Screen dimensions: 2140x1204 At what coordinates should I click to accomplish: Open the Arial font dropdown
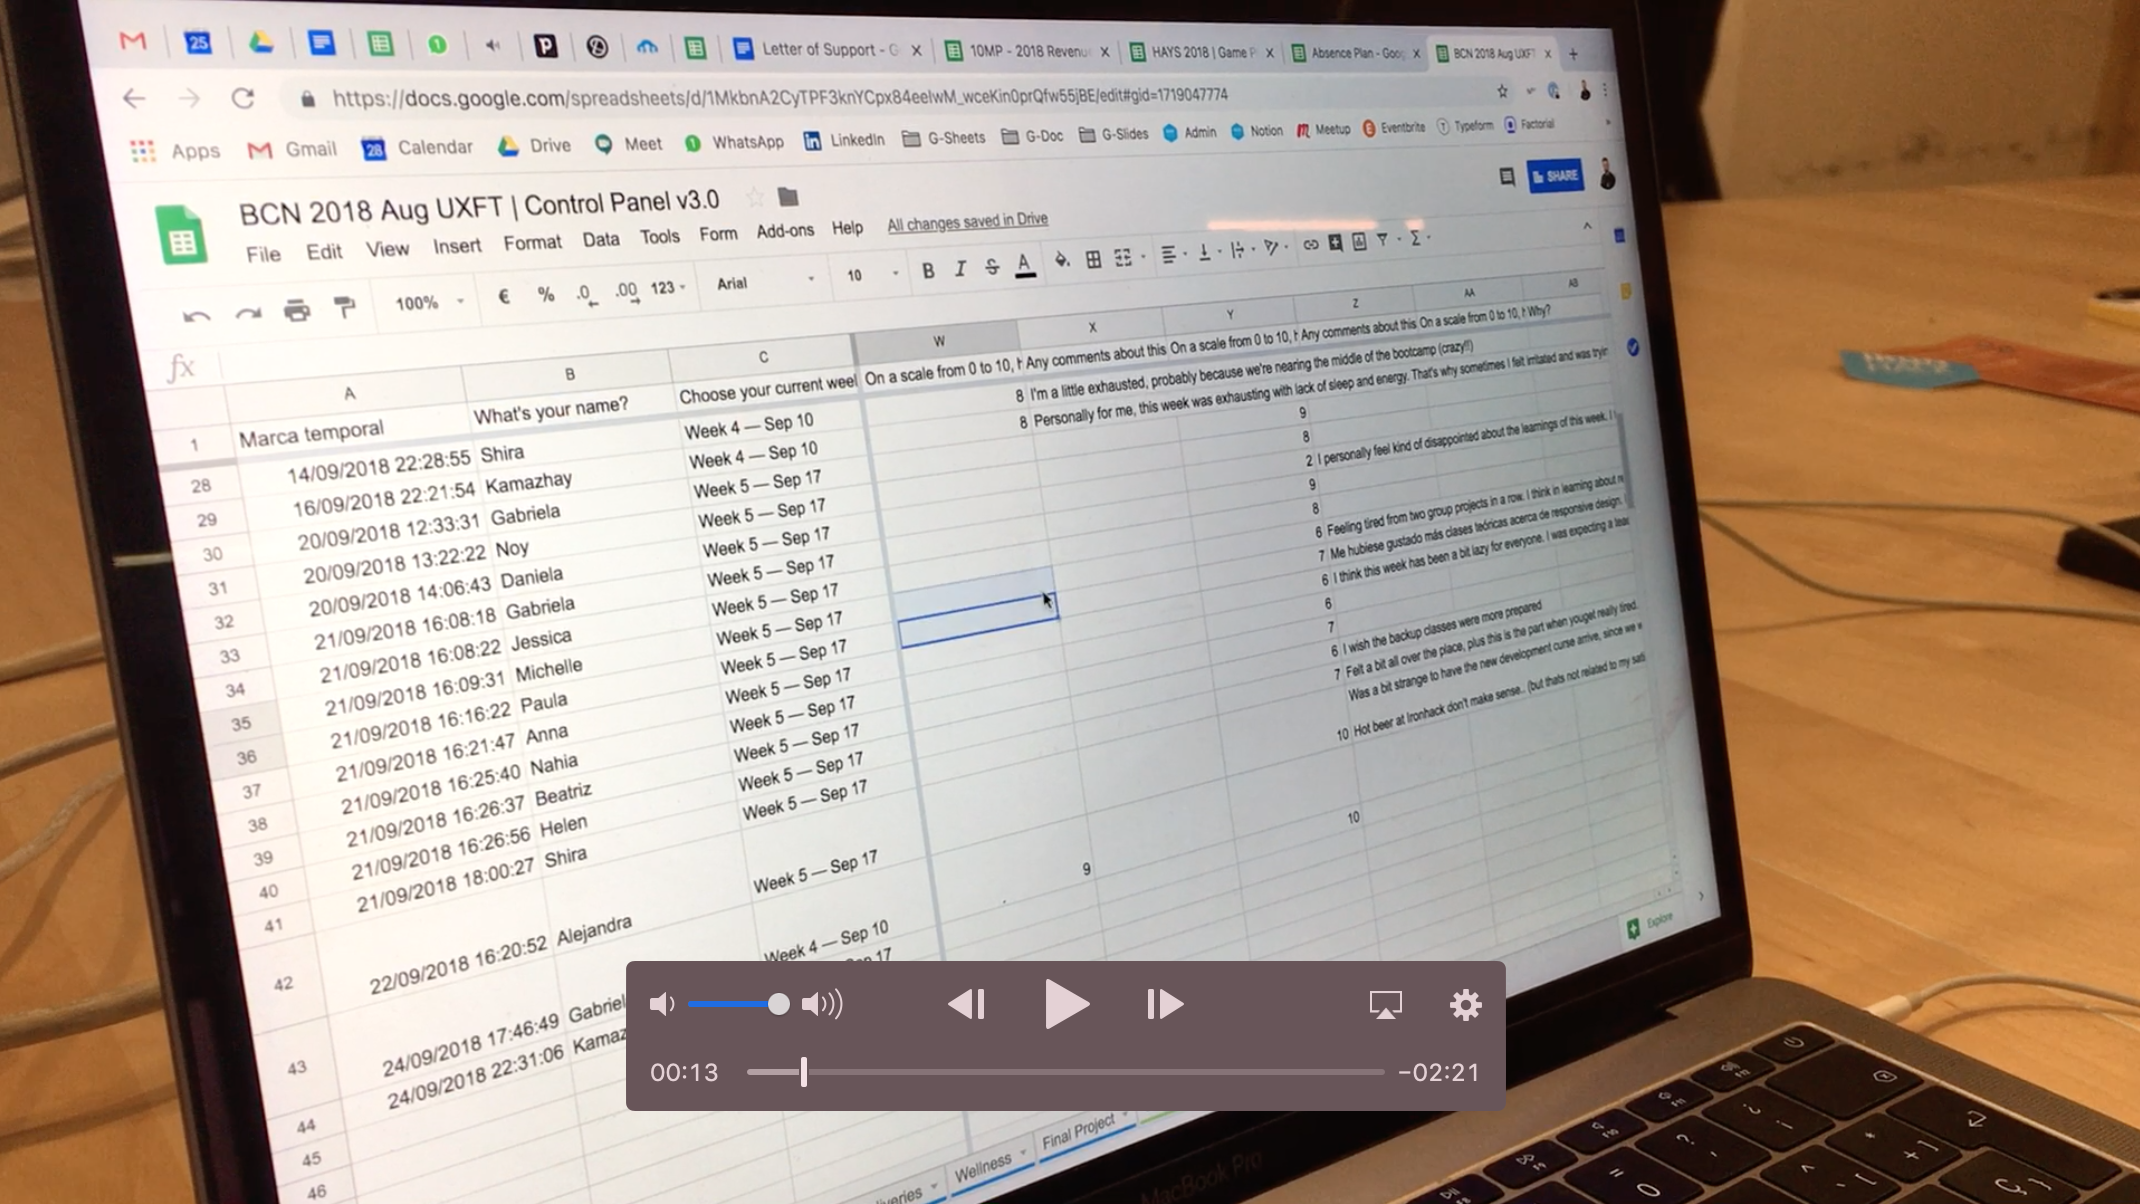765,282
